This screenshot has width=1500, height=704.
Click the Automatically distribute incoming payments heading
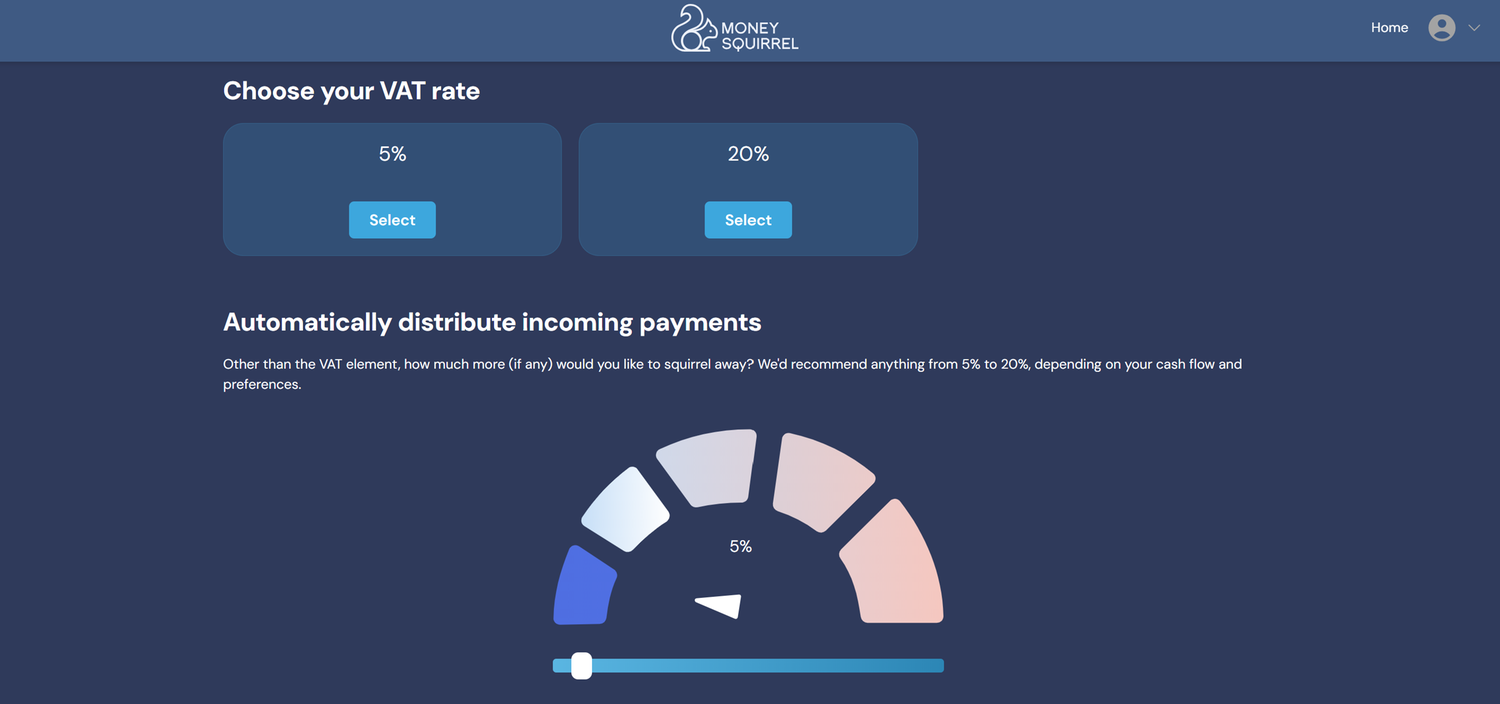(492, 322)
